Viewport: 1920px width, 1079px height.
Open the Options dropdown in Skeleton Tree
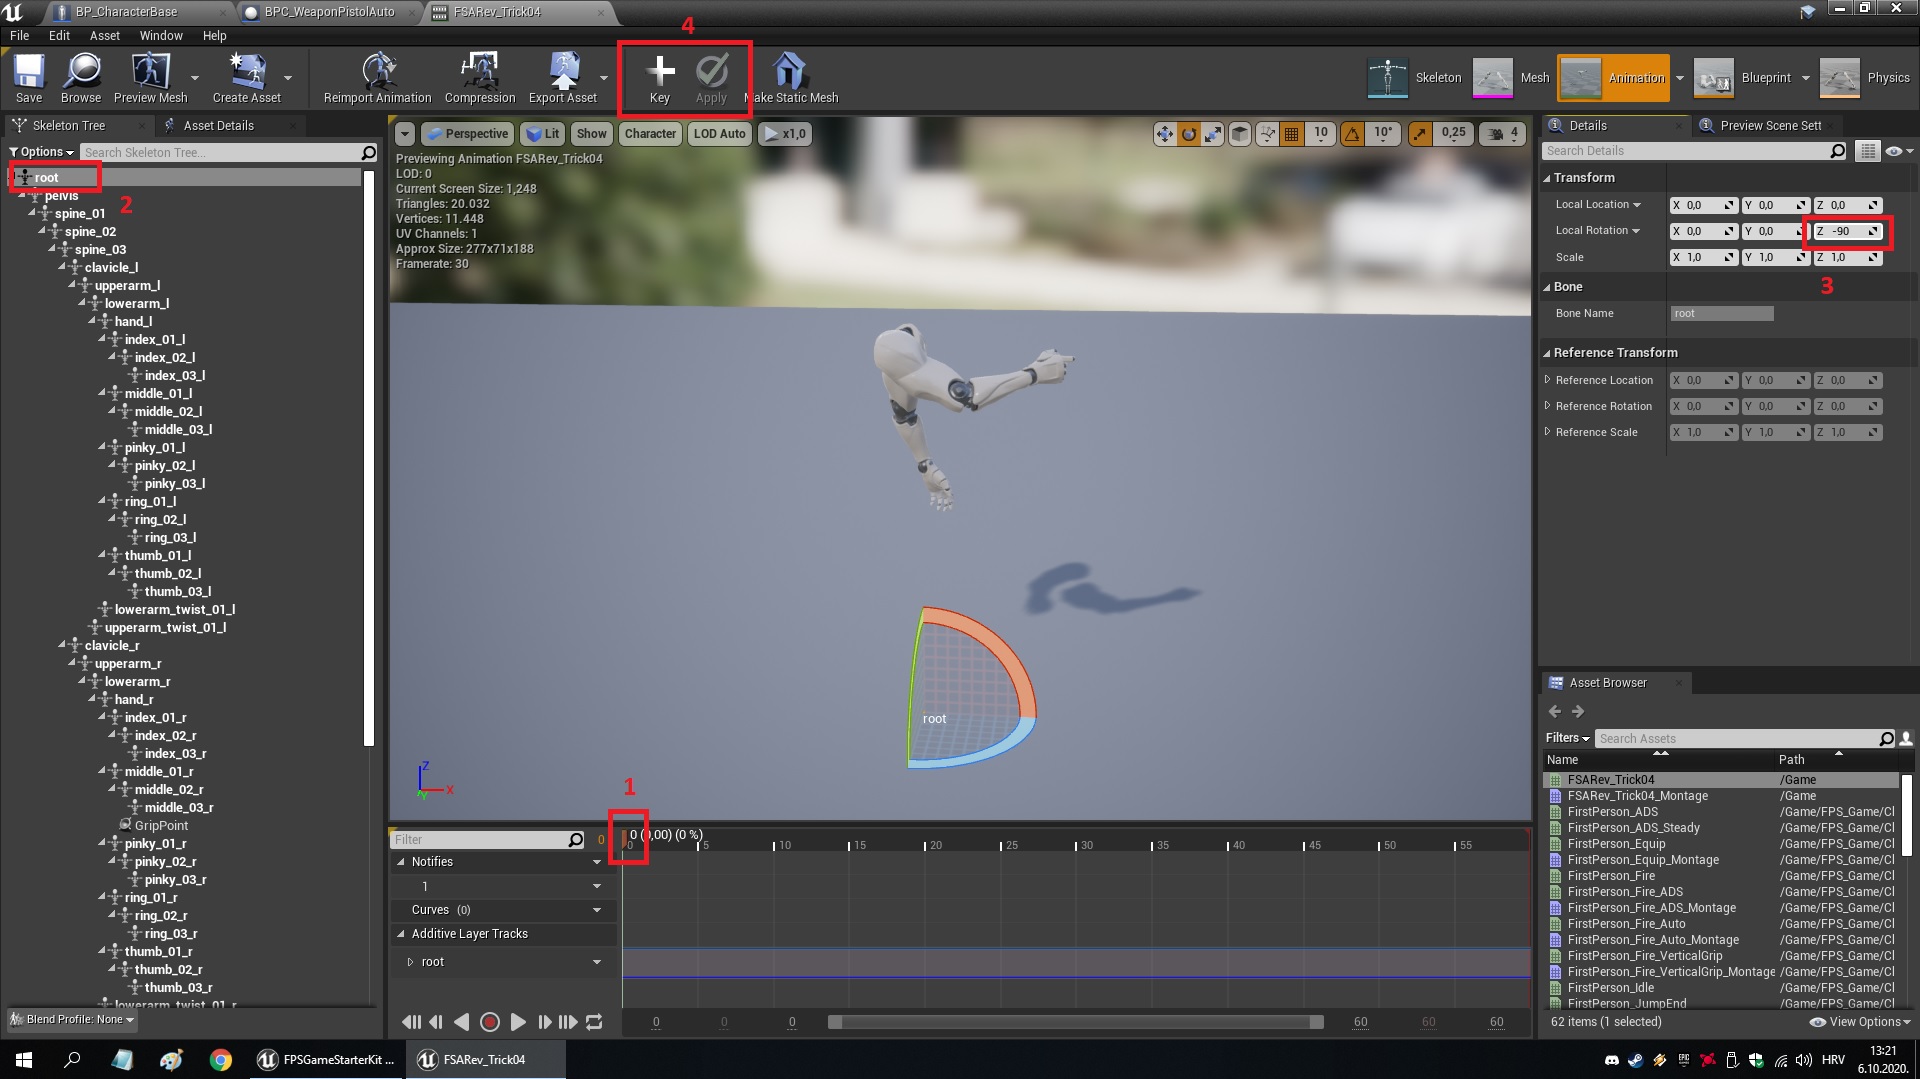tap(40, 152)
